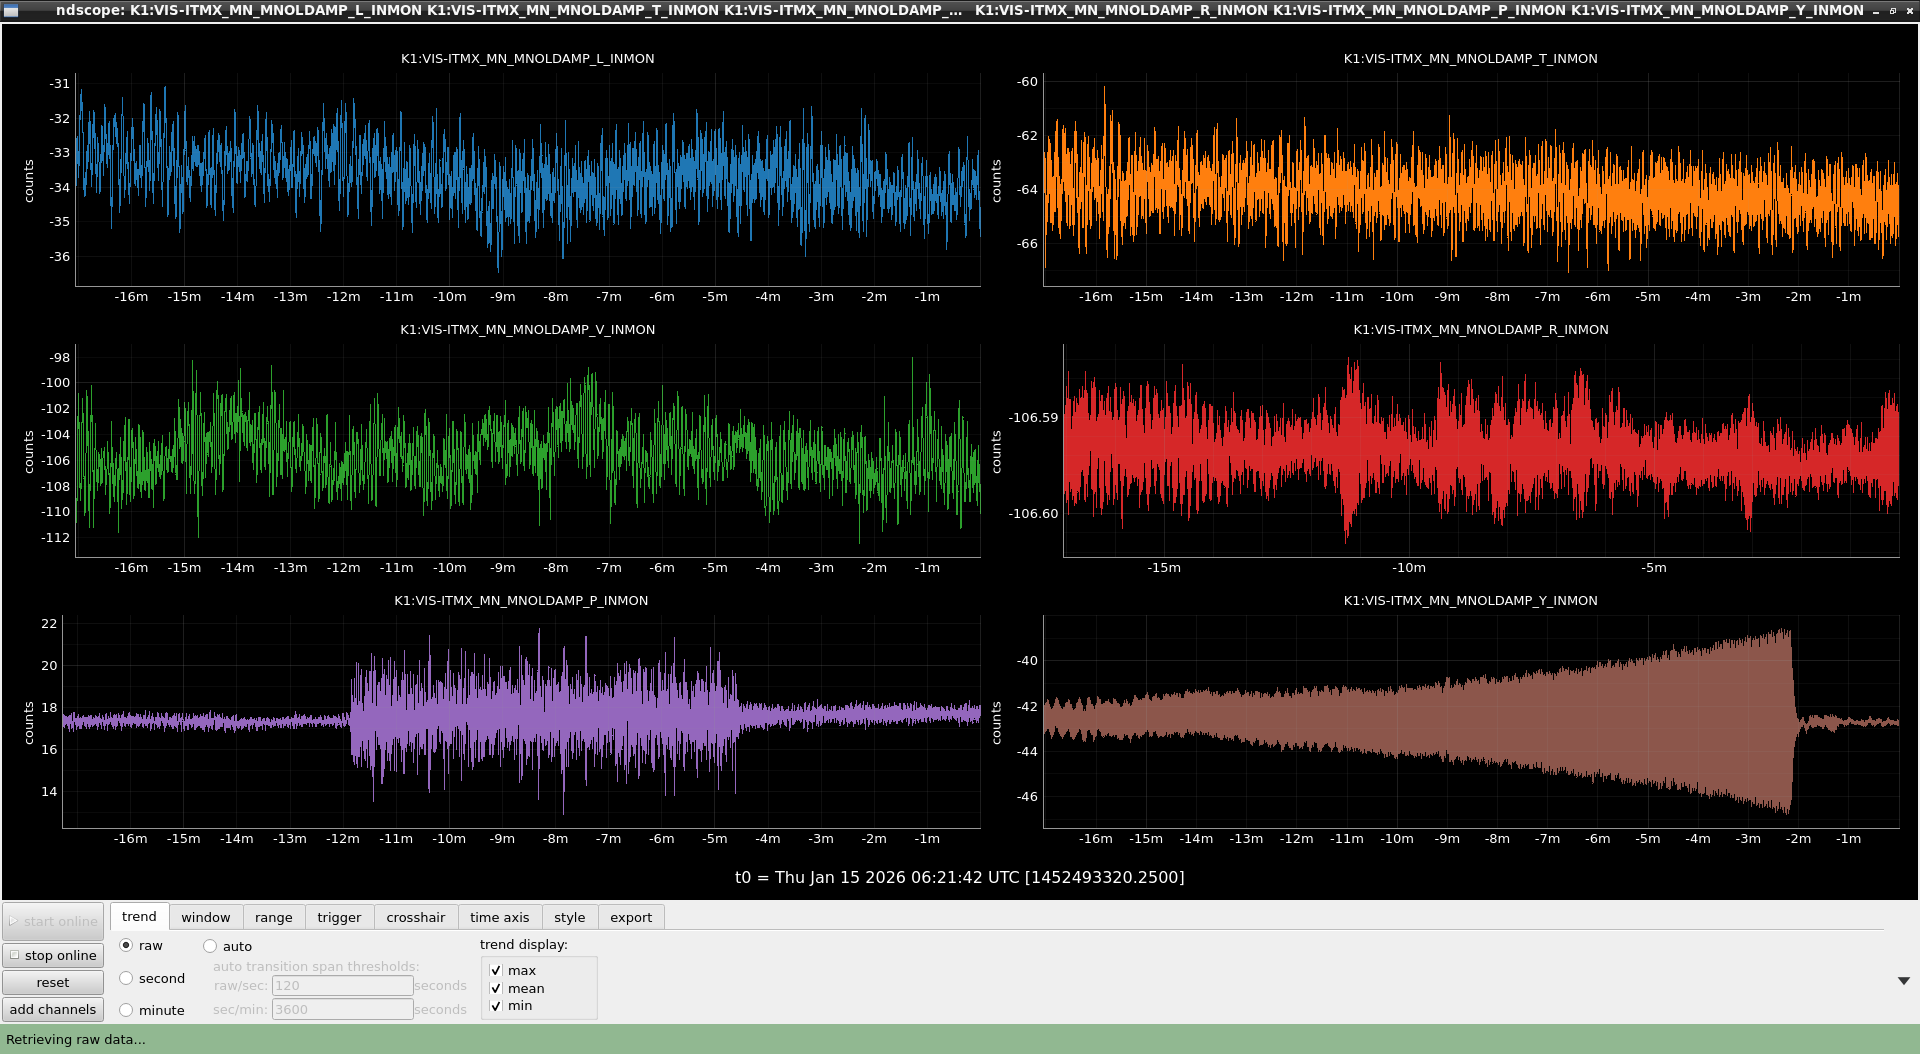Uncheck the max trend display checkbox
The image size is (1920, 1054).
click(496, 970)
